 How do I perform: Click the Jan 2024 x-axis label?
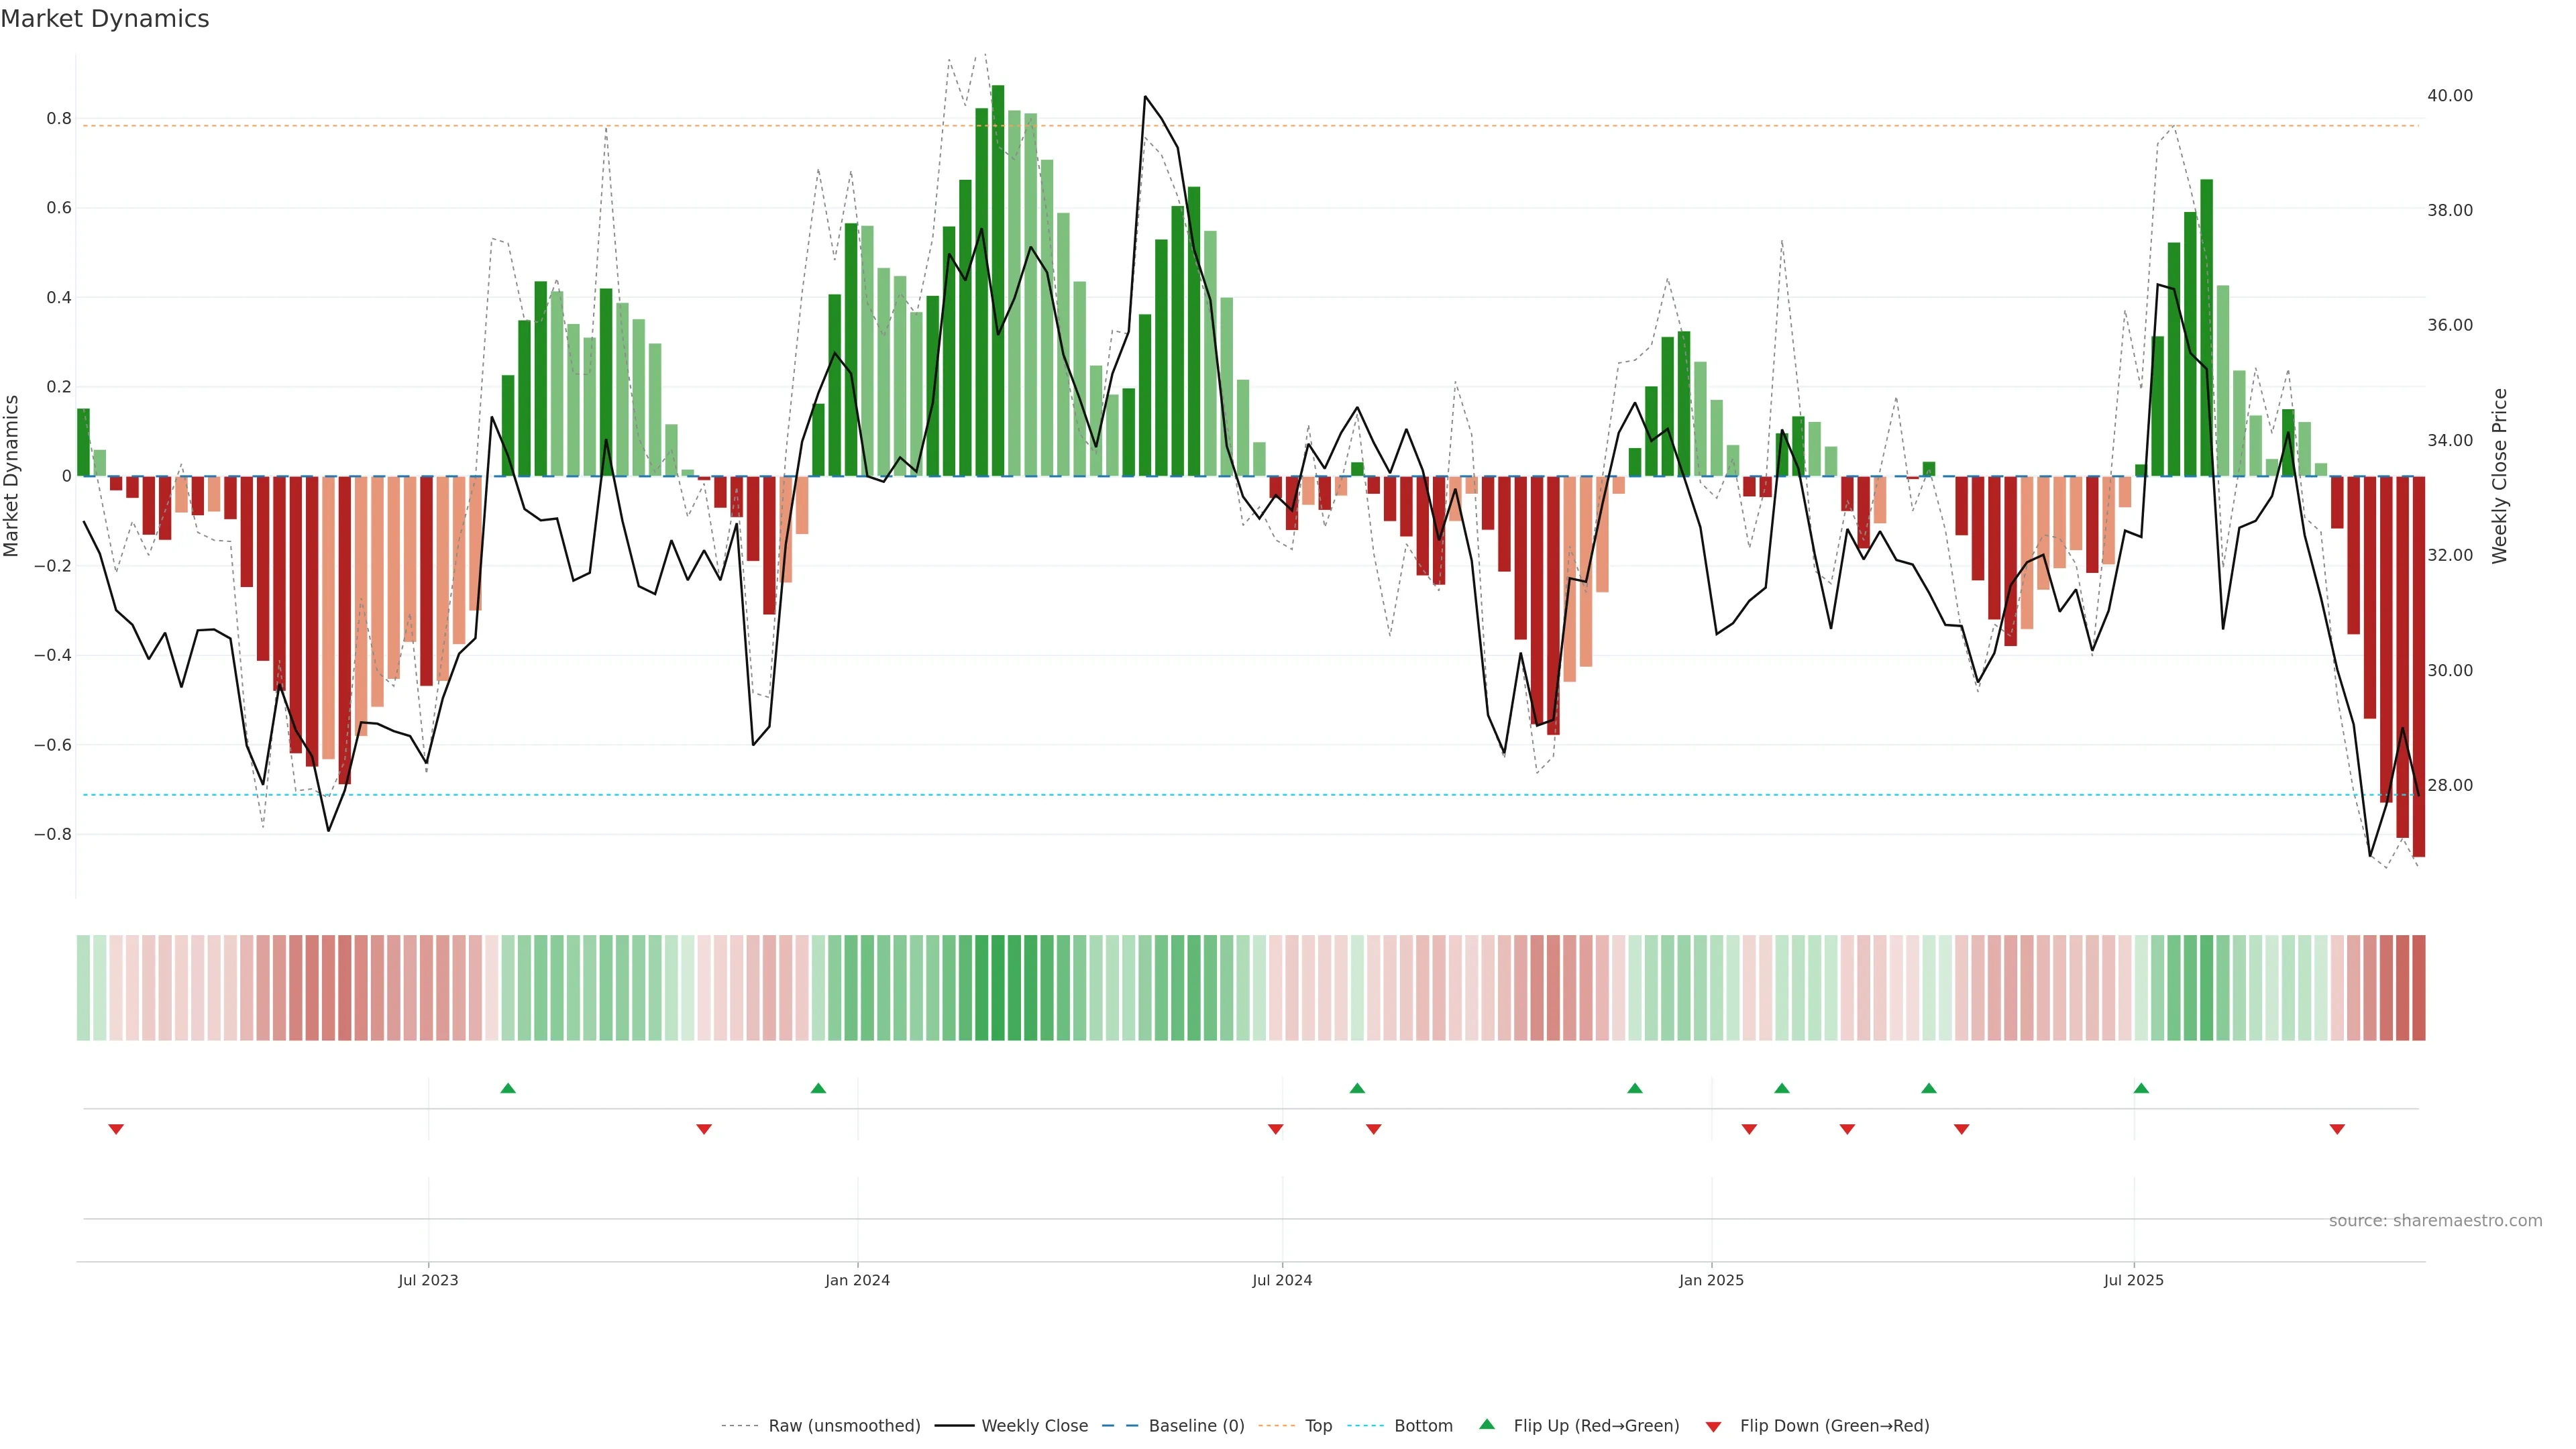857,1280
